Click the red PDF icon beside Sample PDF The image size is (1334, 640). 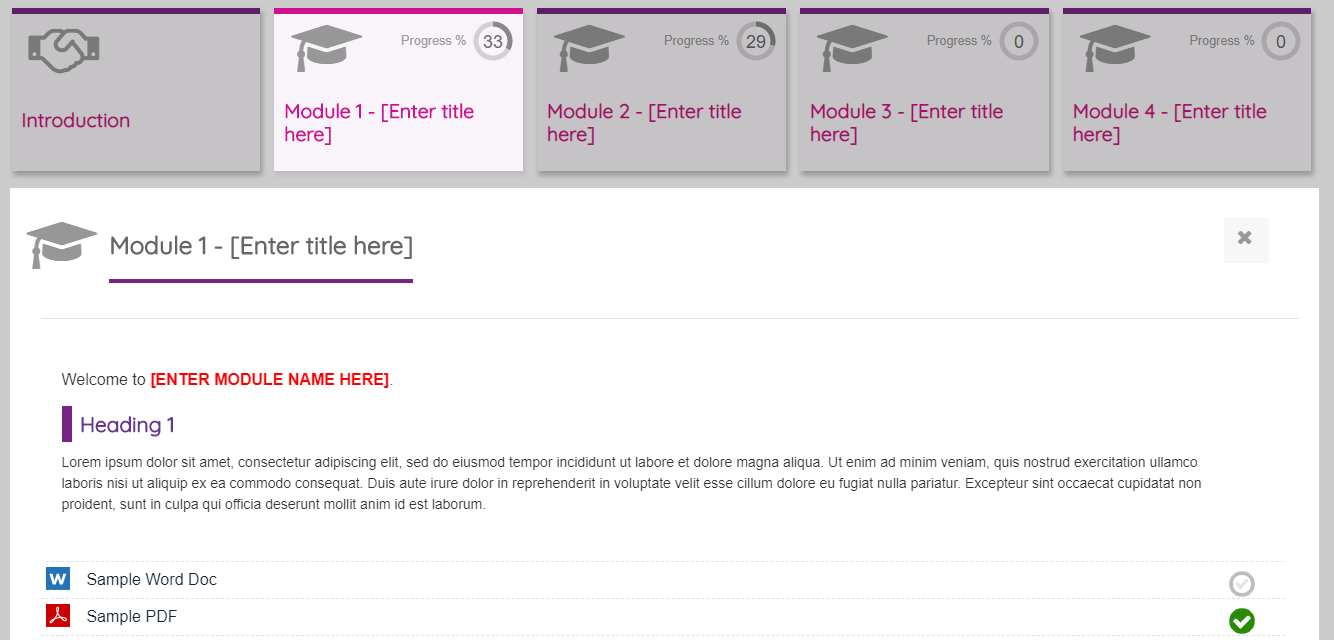(x=58, y=616)
